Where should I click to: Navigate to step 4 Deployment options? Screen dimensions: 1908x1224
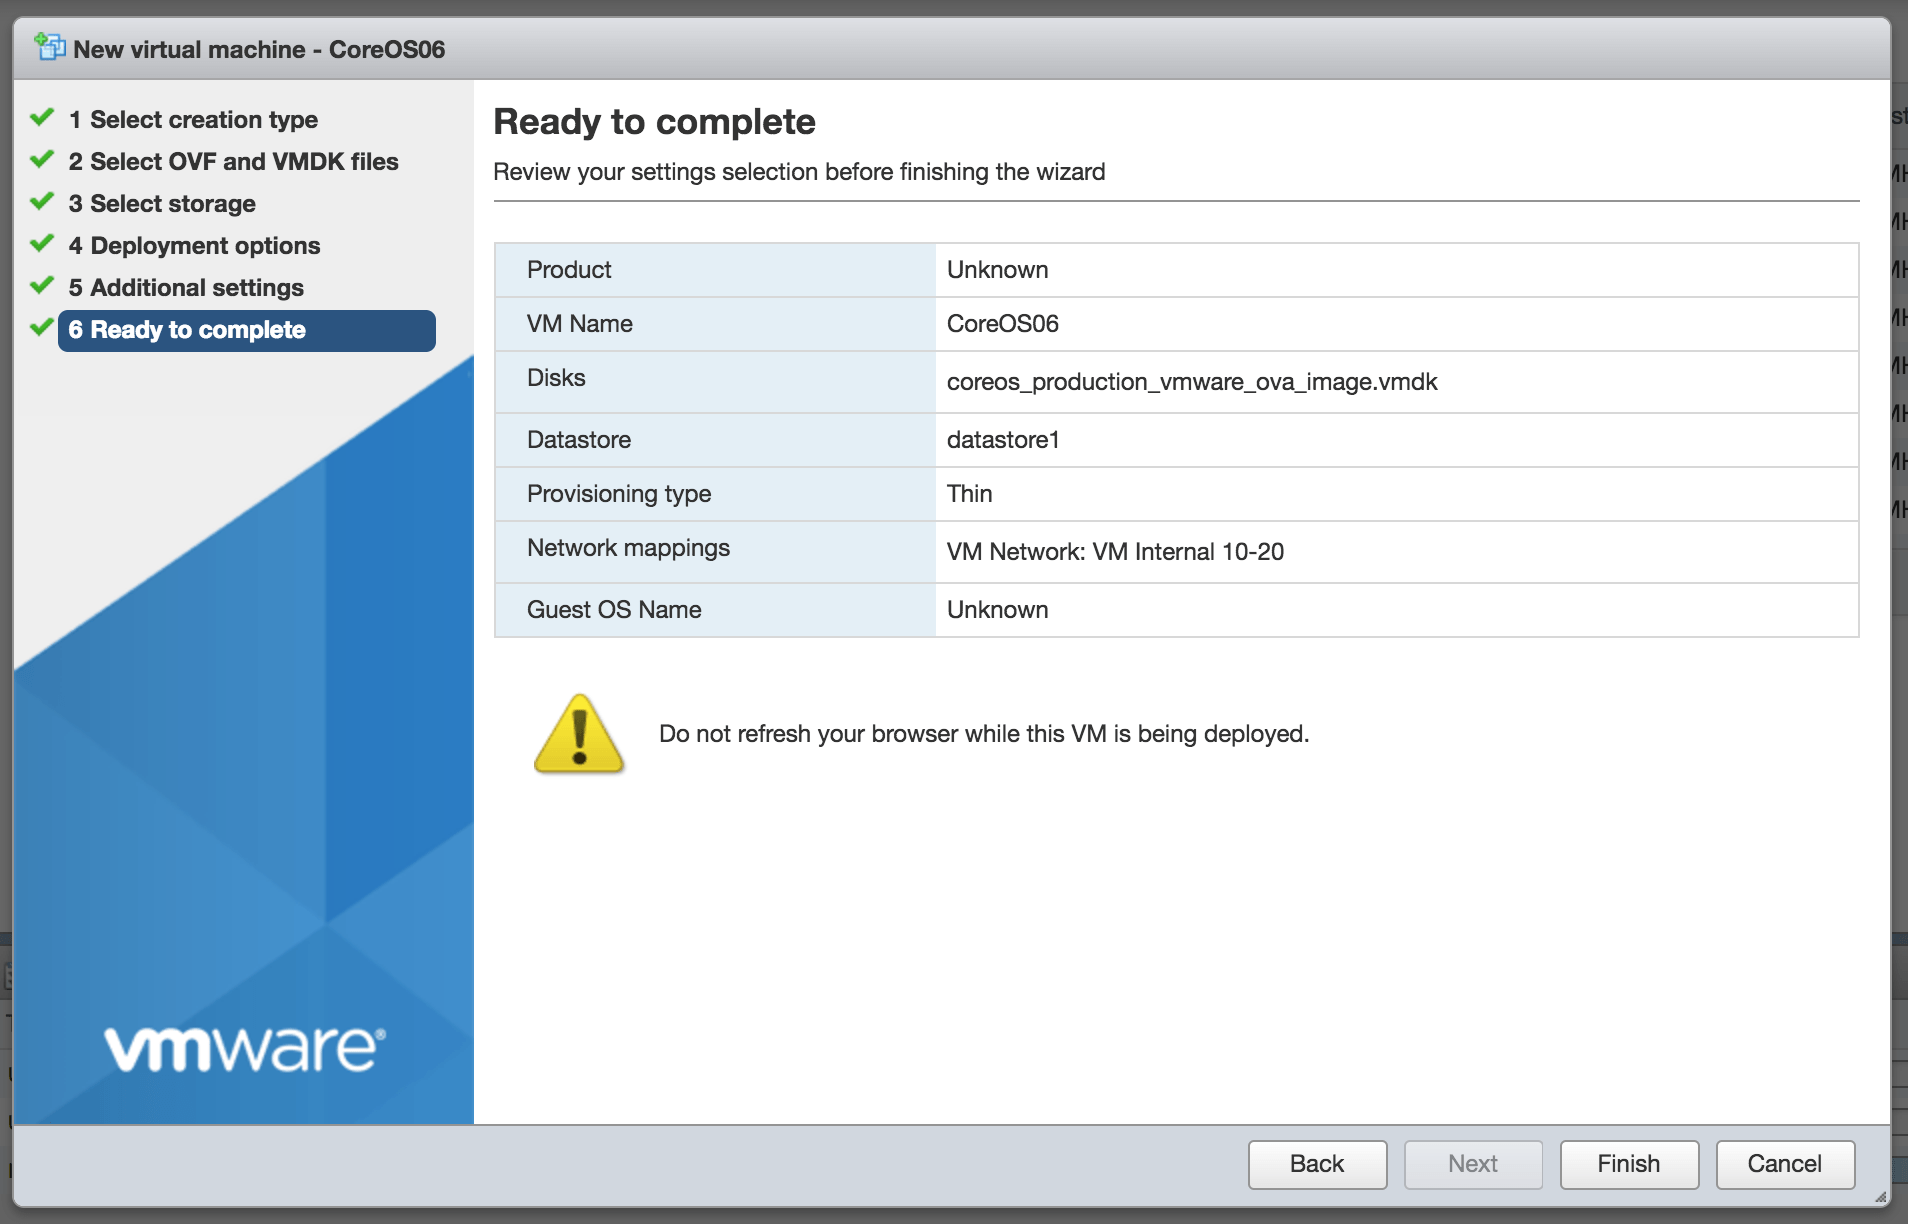pos(195,245)
